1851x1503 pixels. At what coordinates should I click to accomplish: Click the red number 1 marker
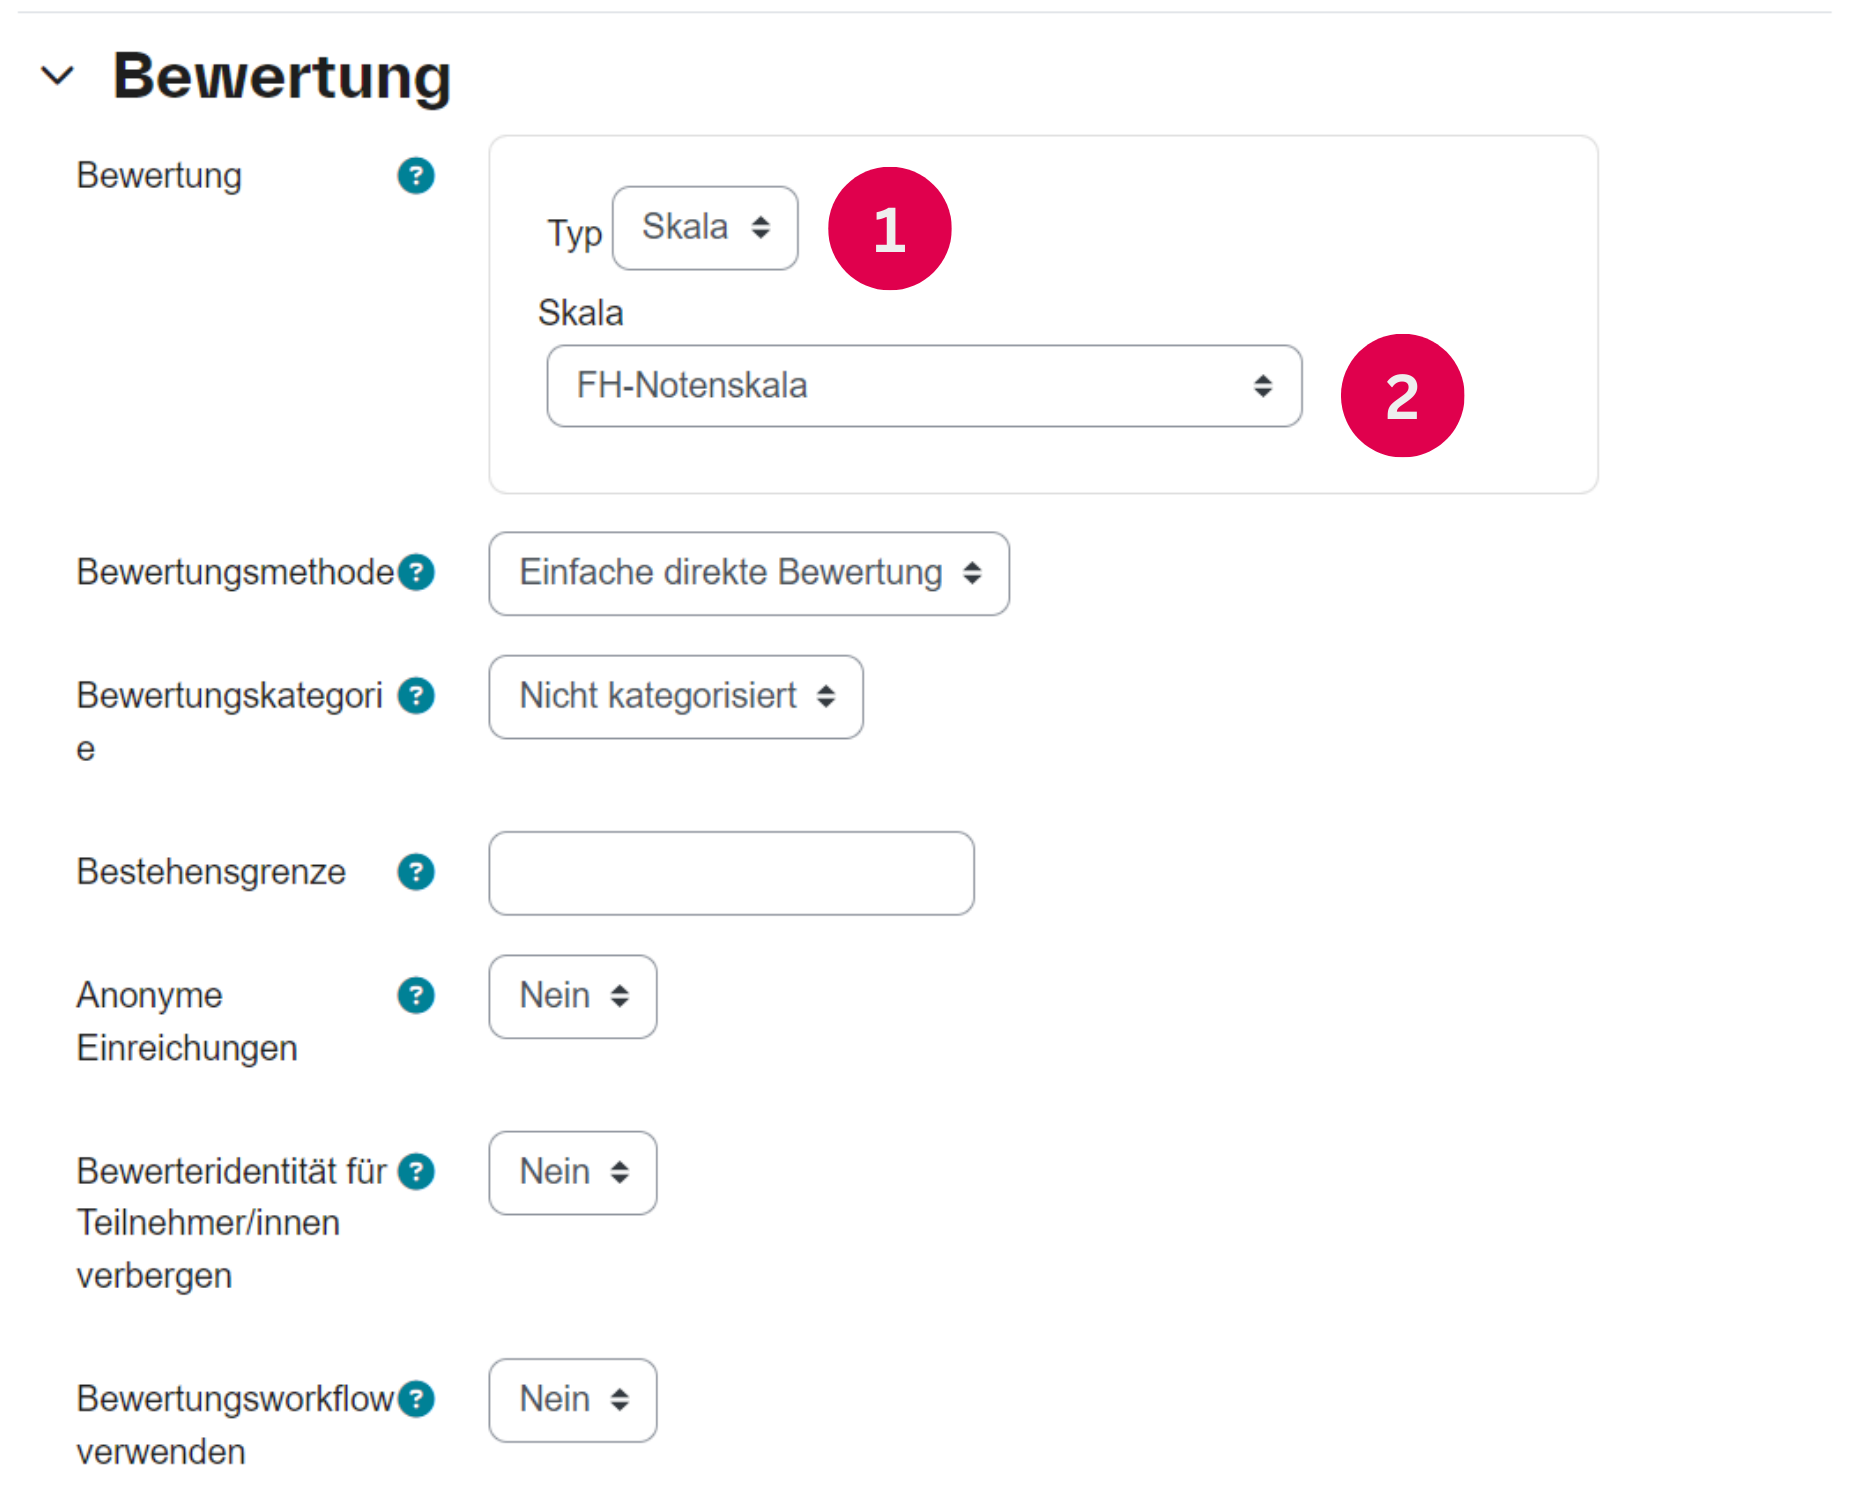click(x=889, y=229)
